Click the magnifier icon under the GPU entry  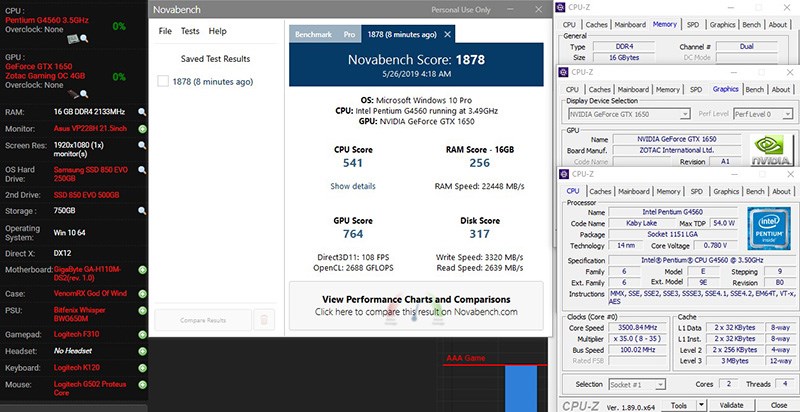84,94
